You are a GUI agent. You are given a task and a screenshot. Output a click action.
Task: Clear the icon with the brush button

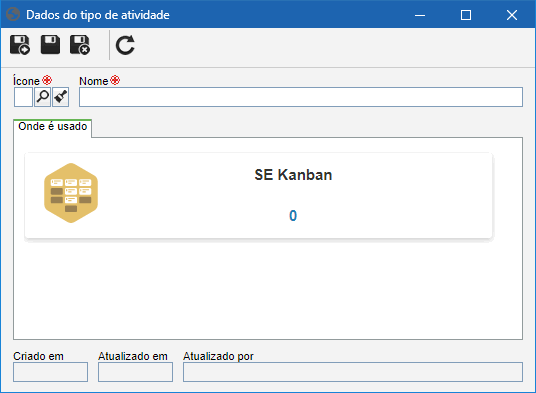[x=61, y=97]
